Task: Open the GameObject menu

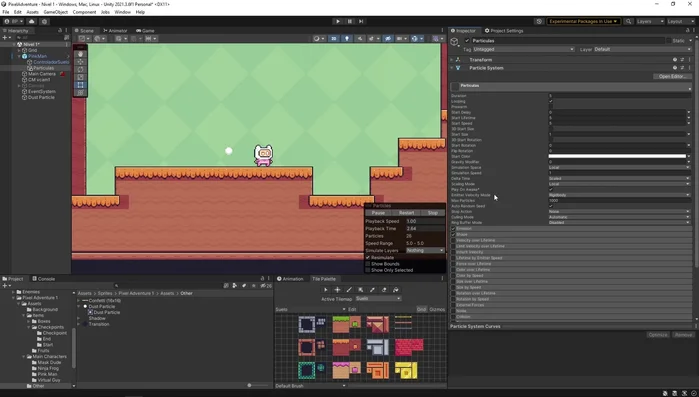Action: click(55, 12)
